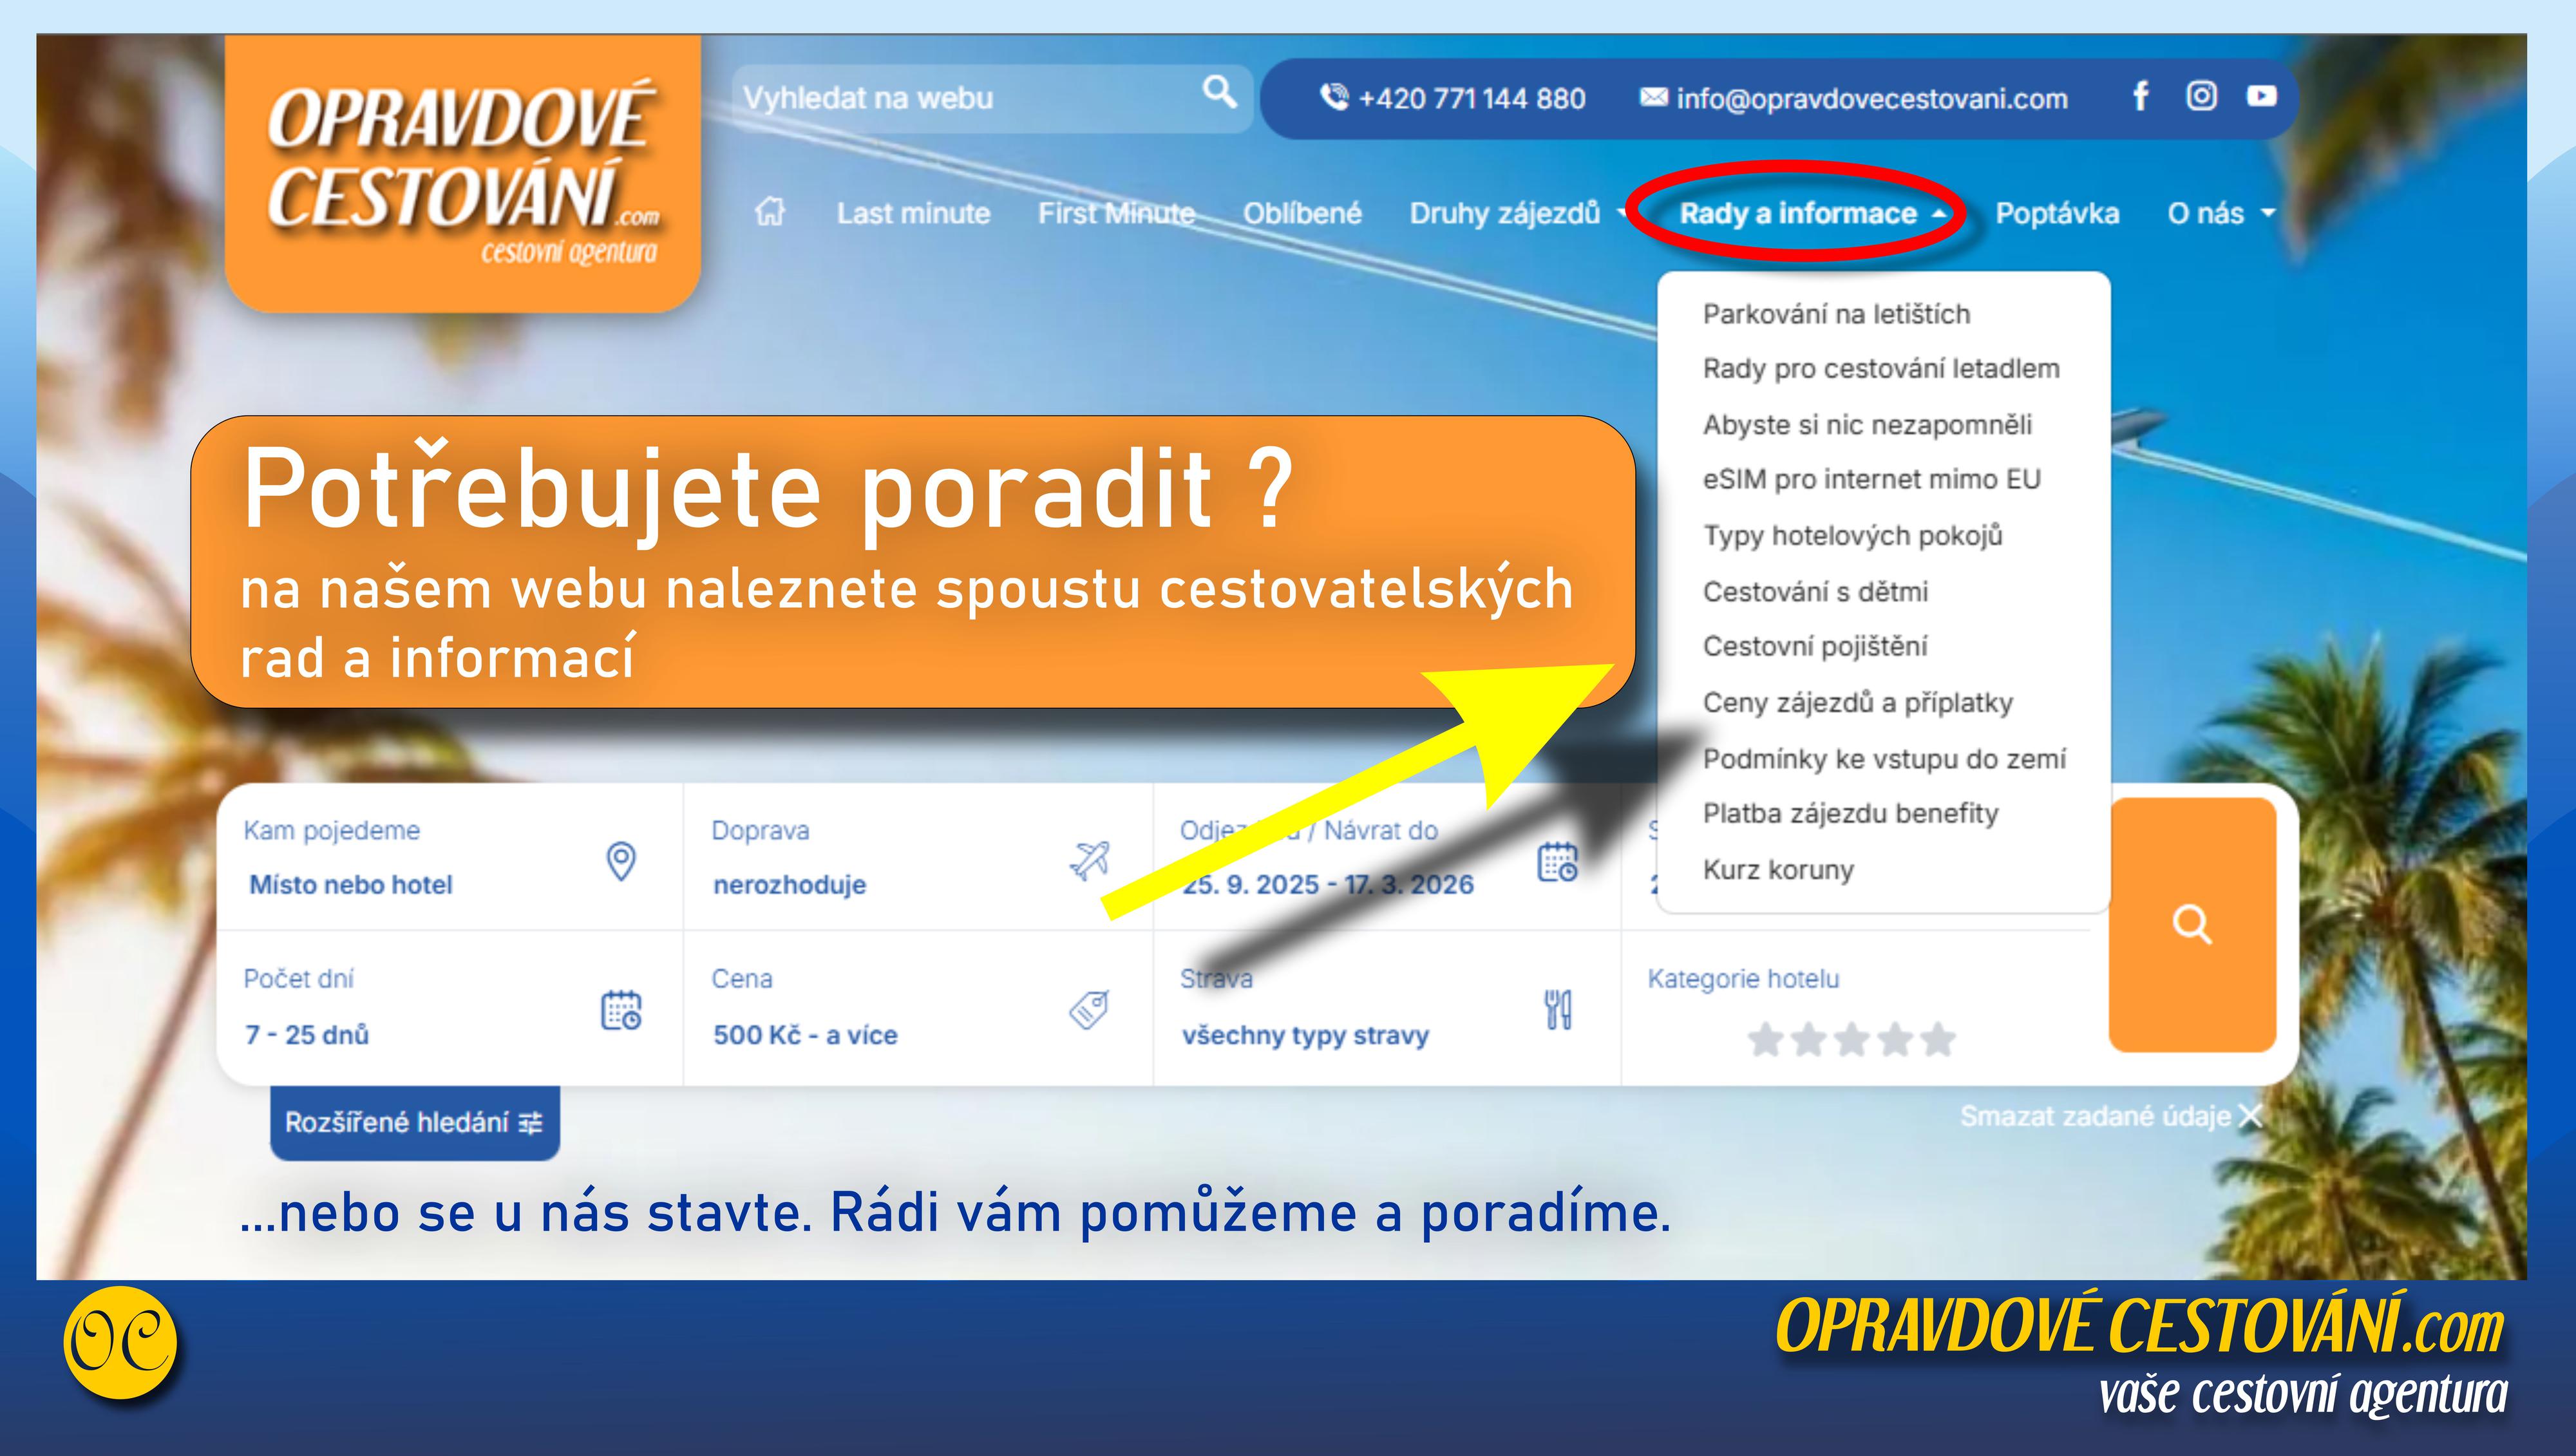This screenshot has height=1456, width=2576.
Task: Collapse the Rady a informace dropdown
Action: point(1813,213)
